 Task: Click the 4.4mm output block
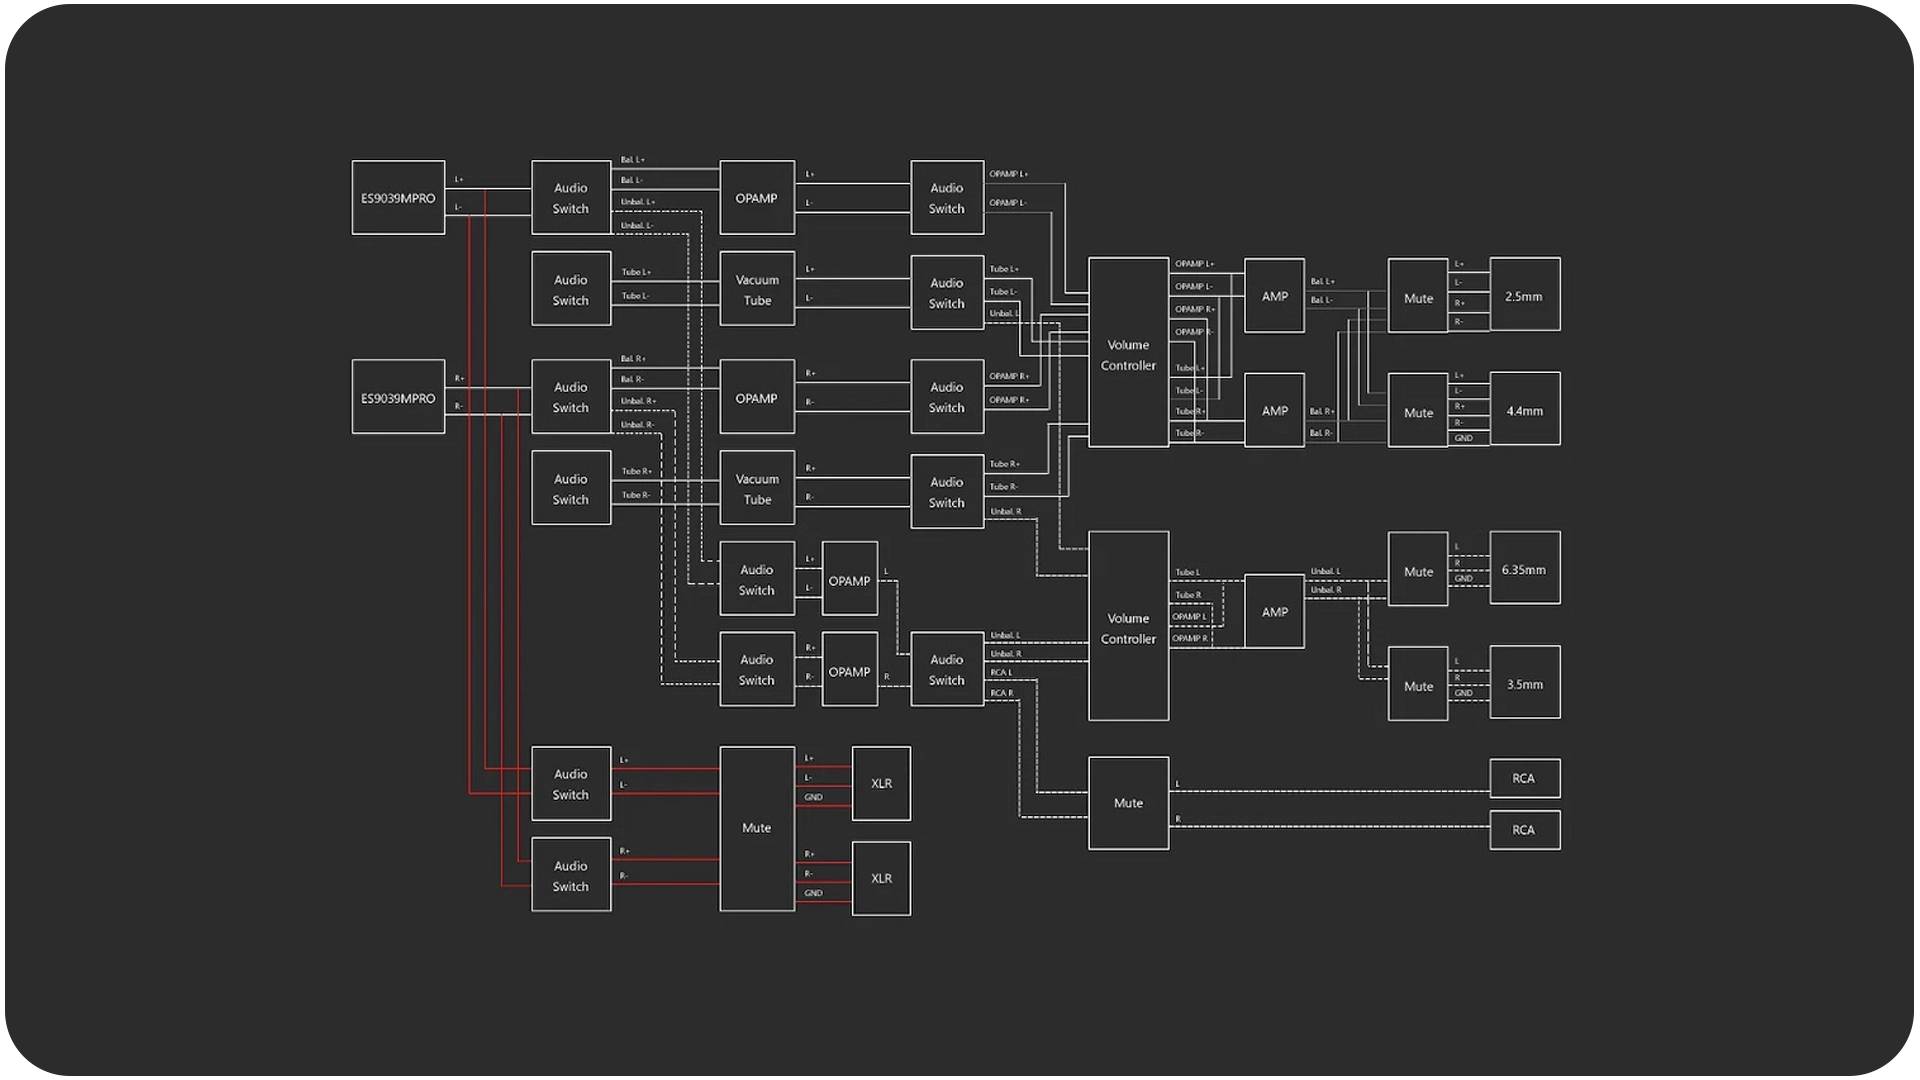click(1524, 409)
